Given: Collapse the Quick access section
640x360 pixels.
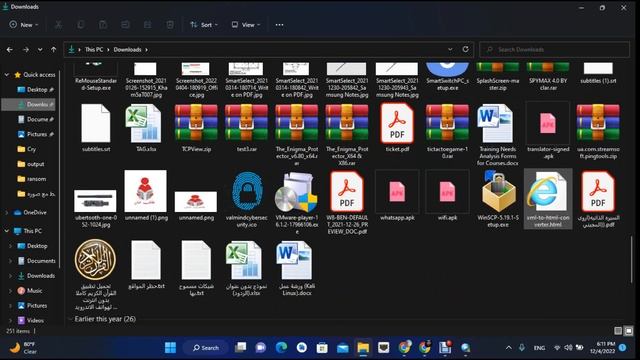Looking at the screenshot, I should pyautogui.click(x=7, y=75).
